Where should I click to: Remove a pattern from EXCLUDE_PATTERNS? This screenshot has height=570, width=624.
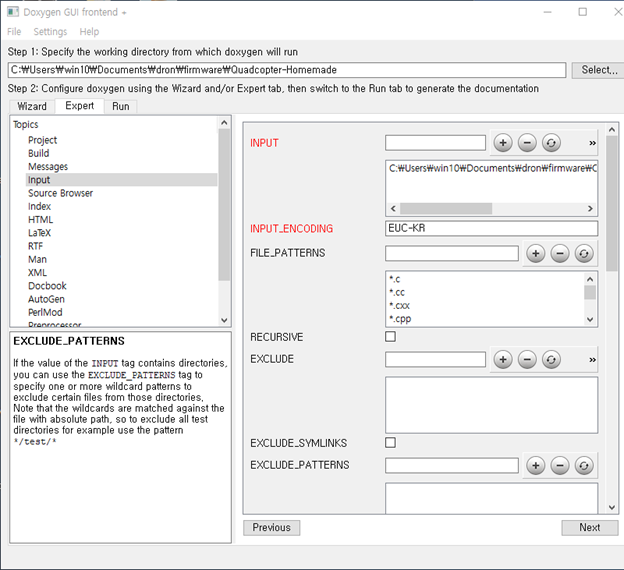click(560, 465)
